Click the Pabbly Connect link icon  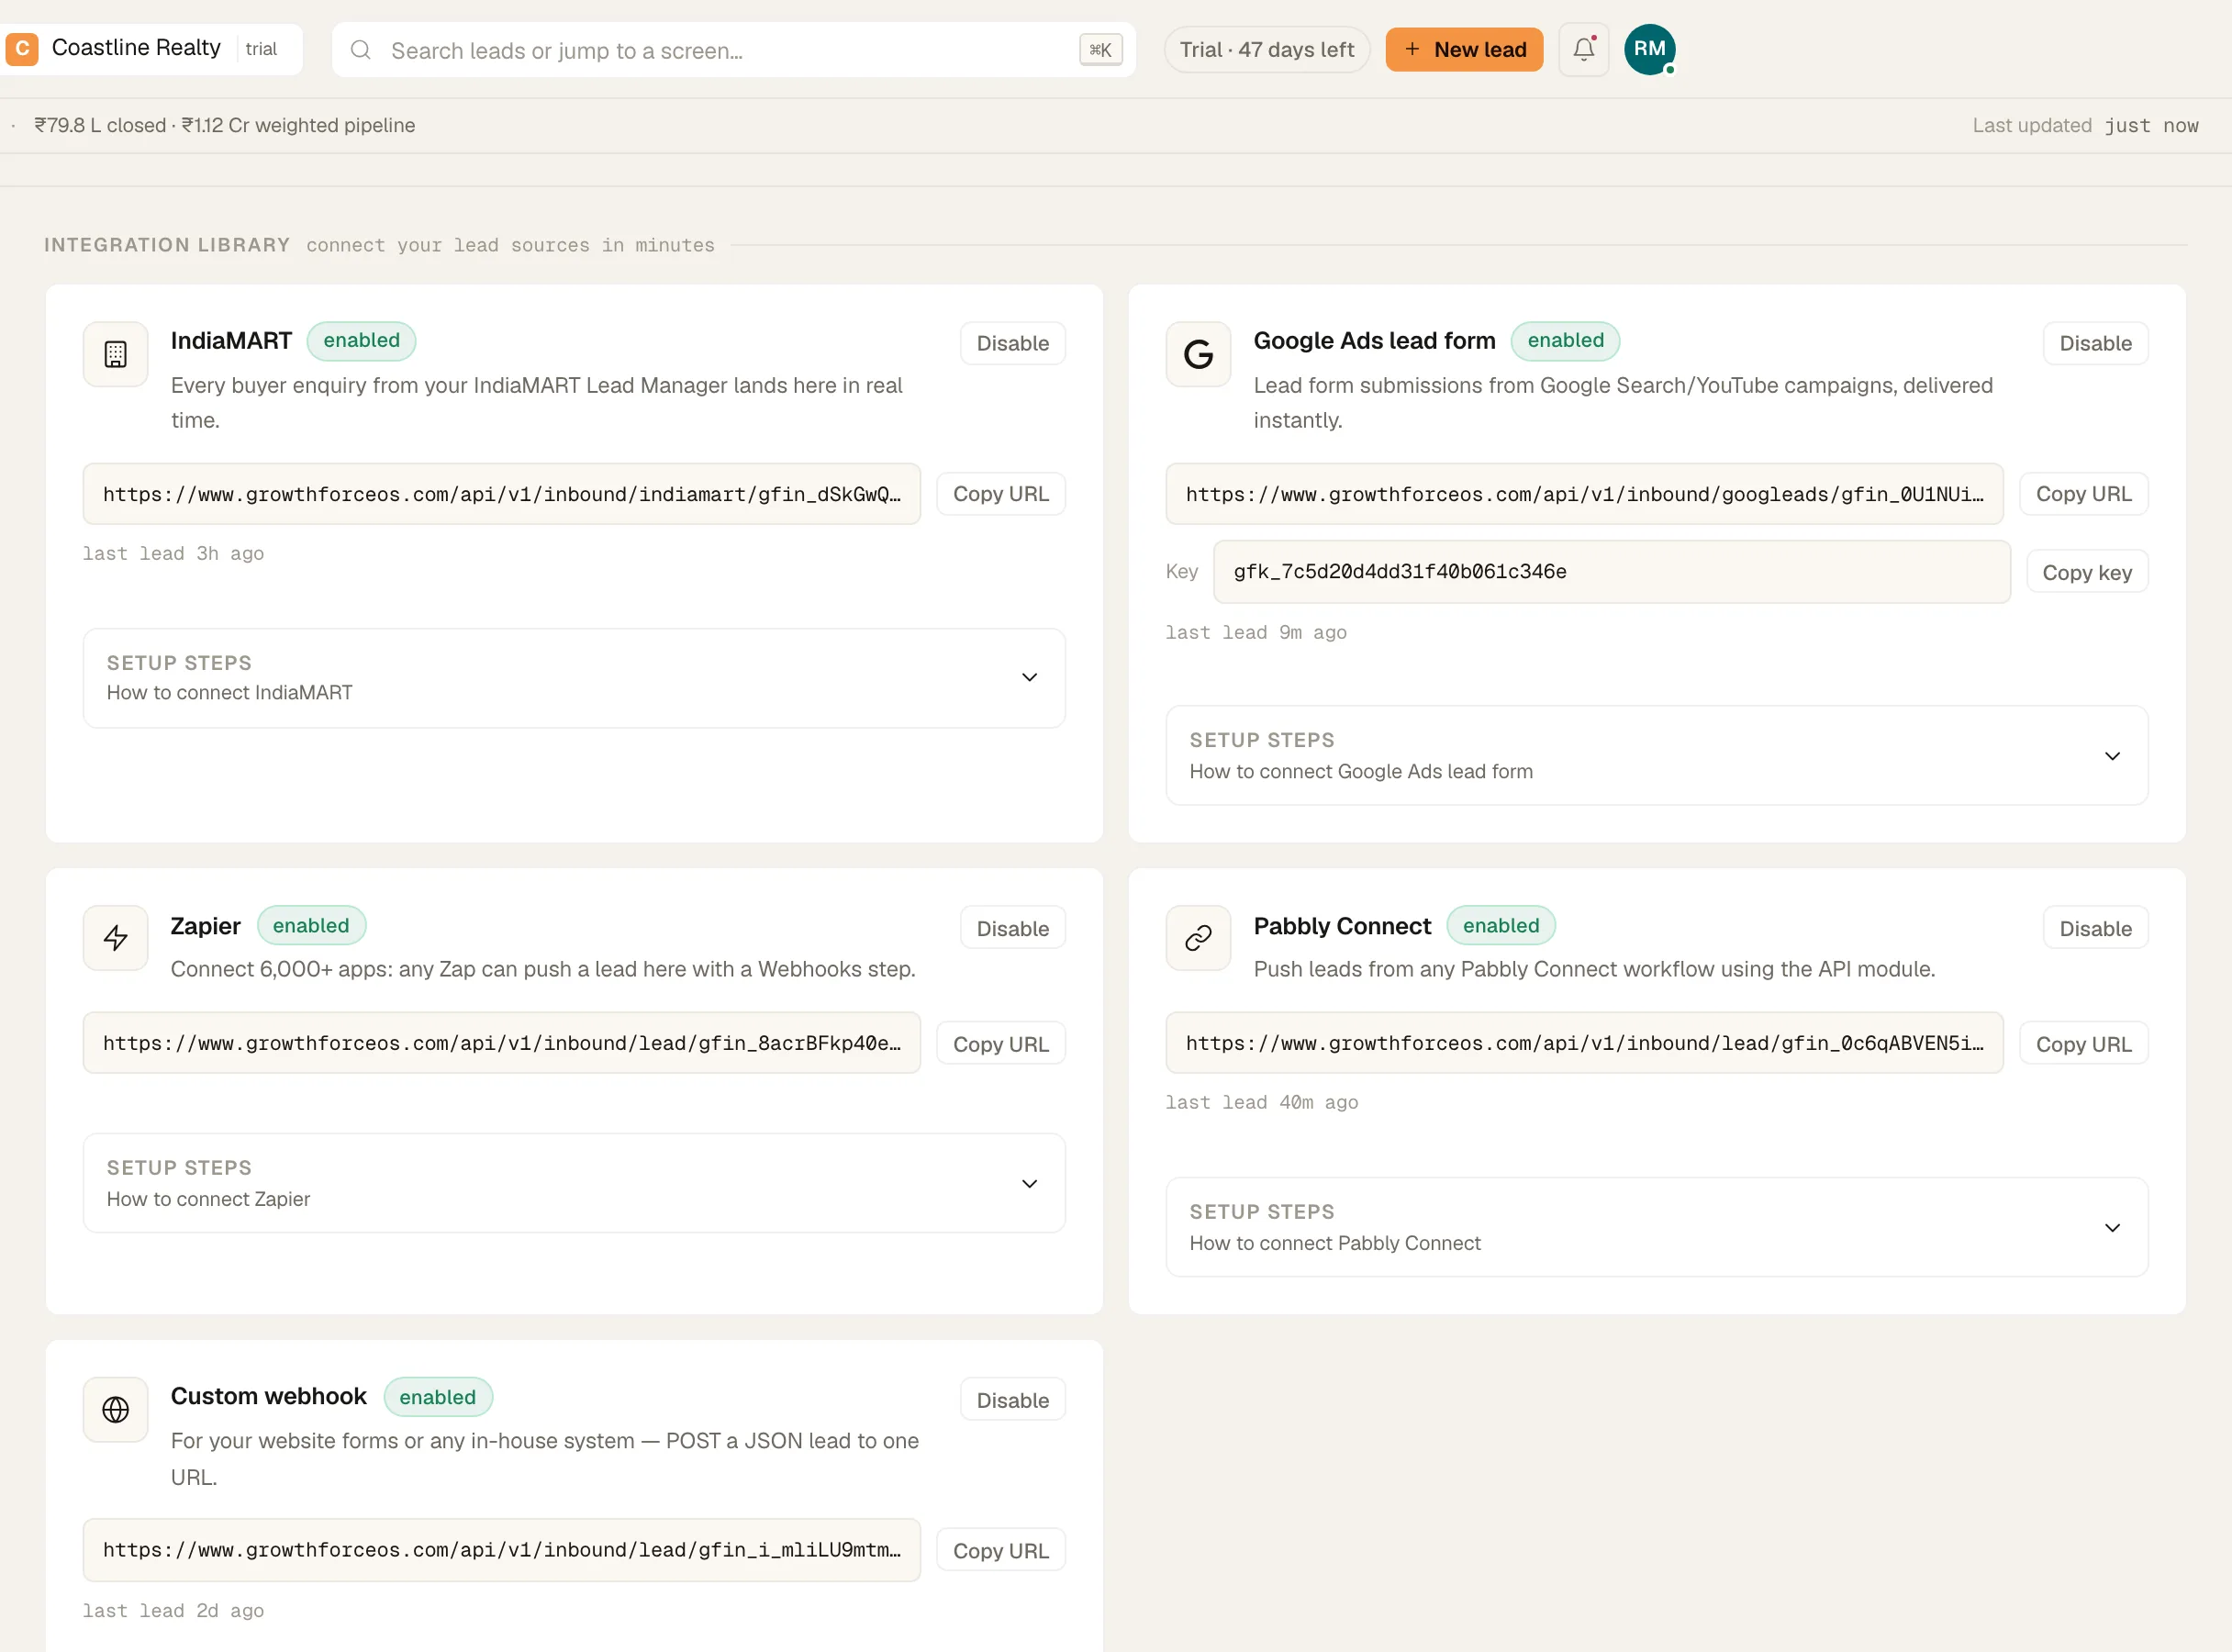[1198, 938]
